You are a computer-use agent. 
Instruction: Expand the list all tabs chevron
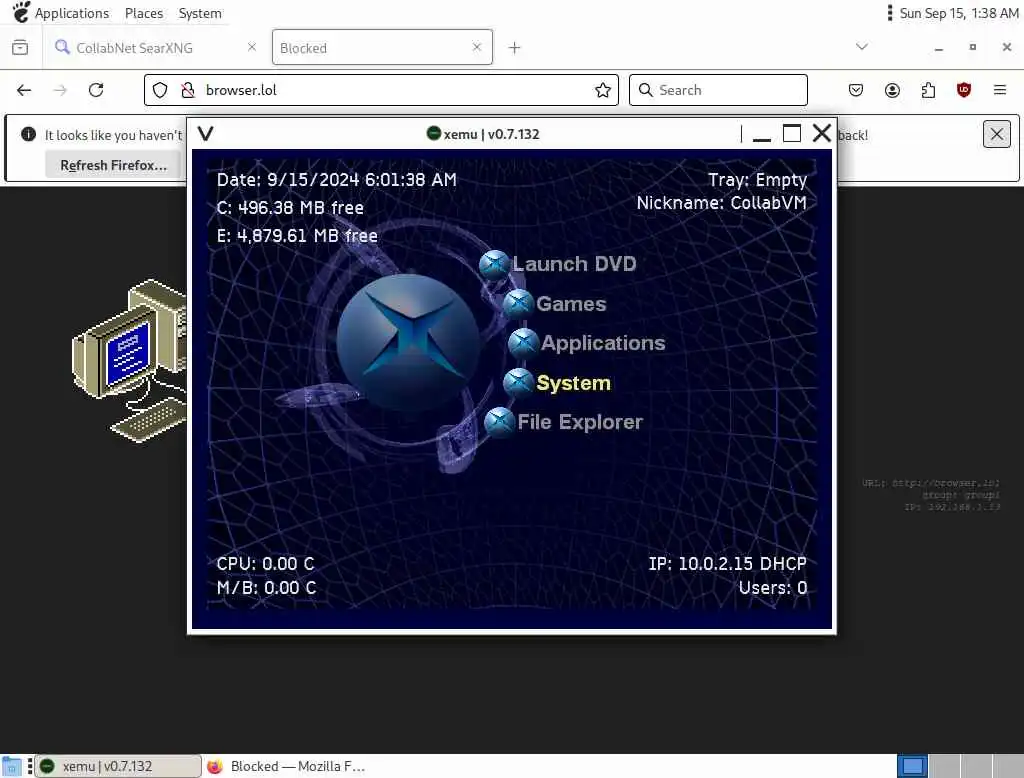862,47
